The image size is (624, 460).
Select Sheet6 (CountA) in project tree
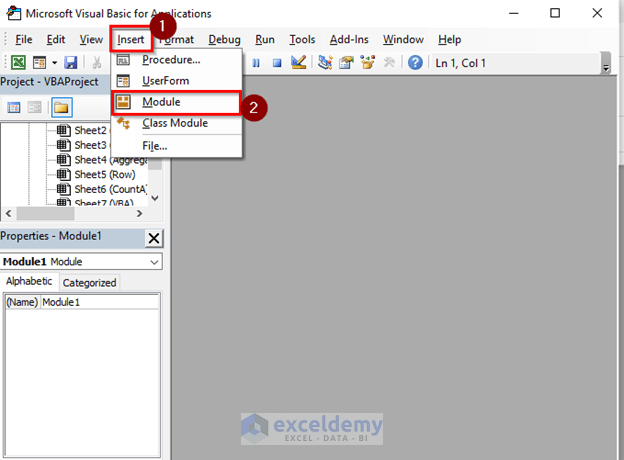tap(111, 189)
